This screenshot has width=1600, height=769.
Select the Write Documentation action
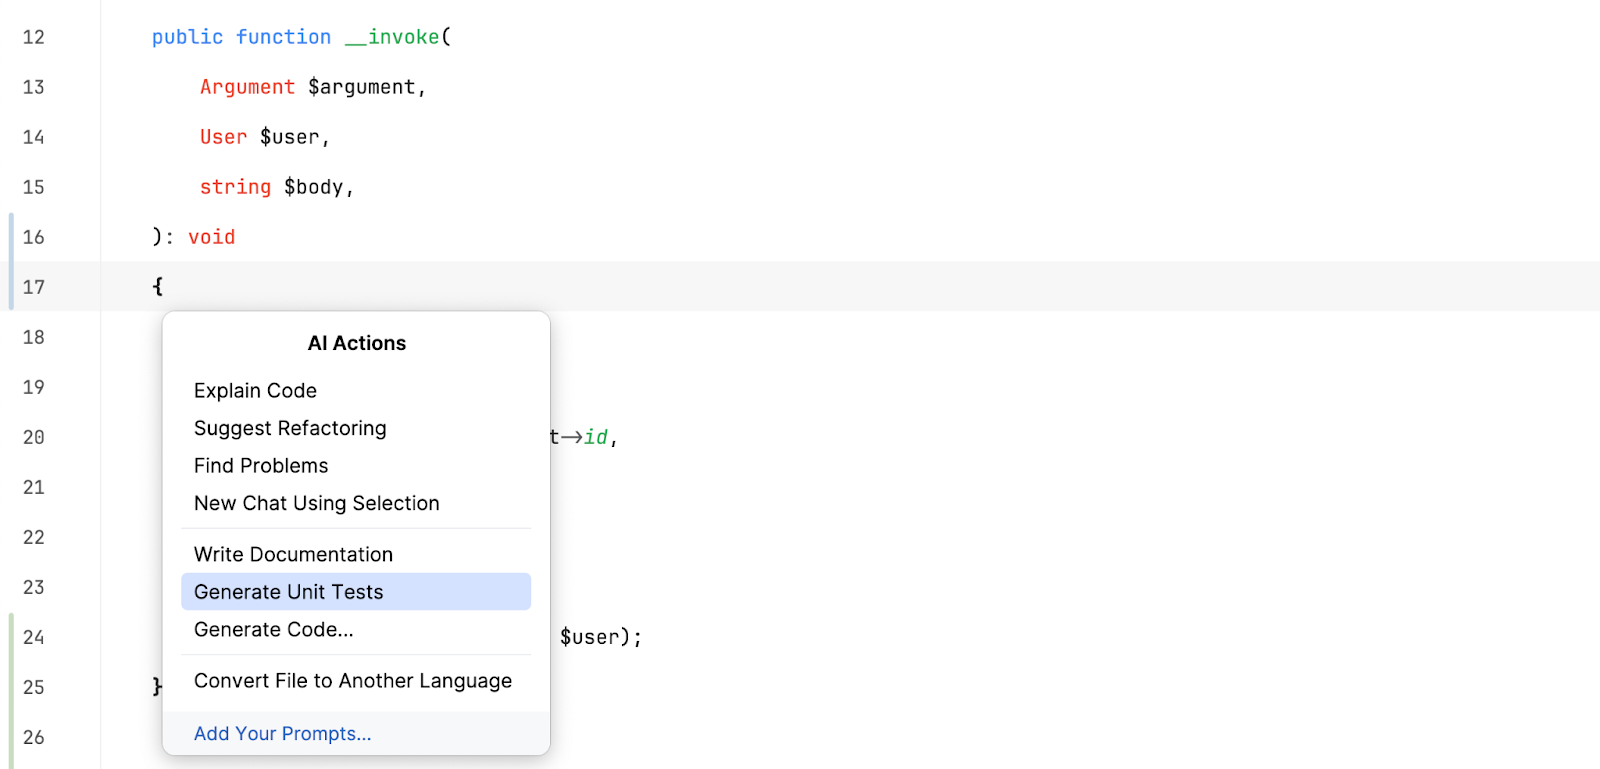(293, 554)
